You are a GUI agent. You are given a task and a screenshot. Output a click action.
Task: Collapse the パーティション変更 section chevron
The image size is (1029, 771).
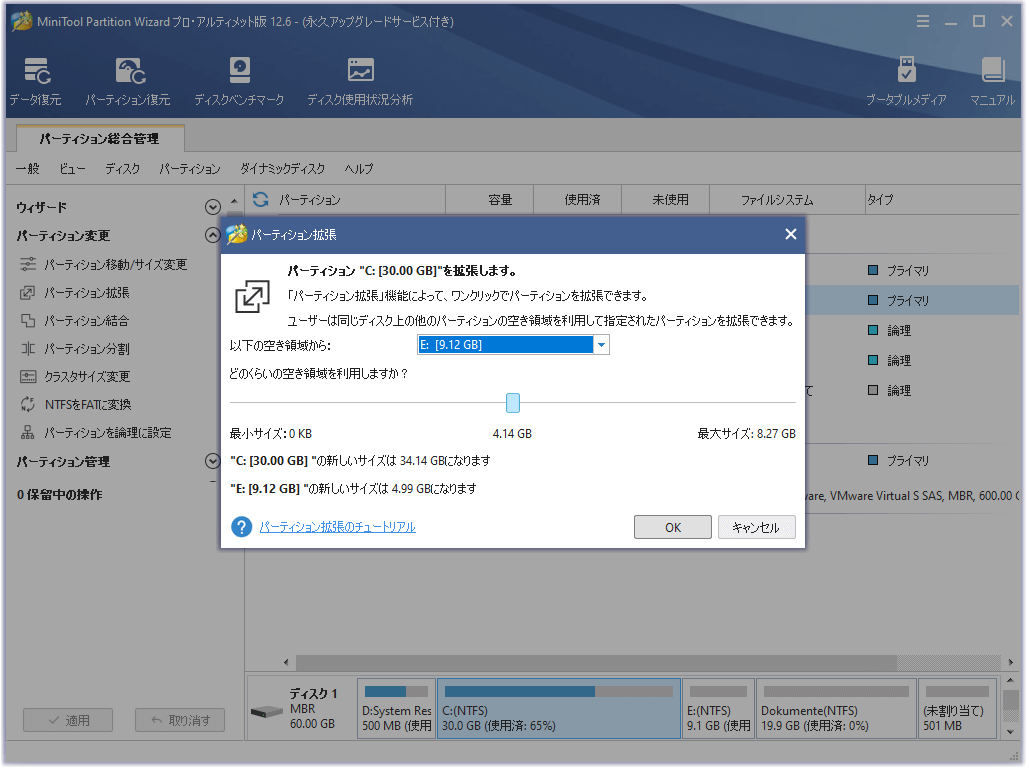[x=212, y=236]
